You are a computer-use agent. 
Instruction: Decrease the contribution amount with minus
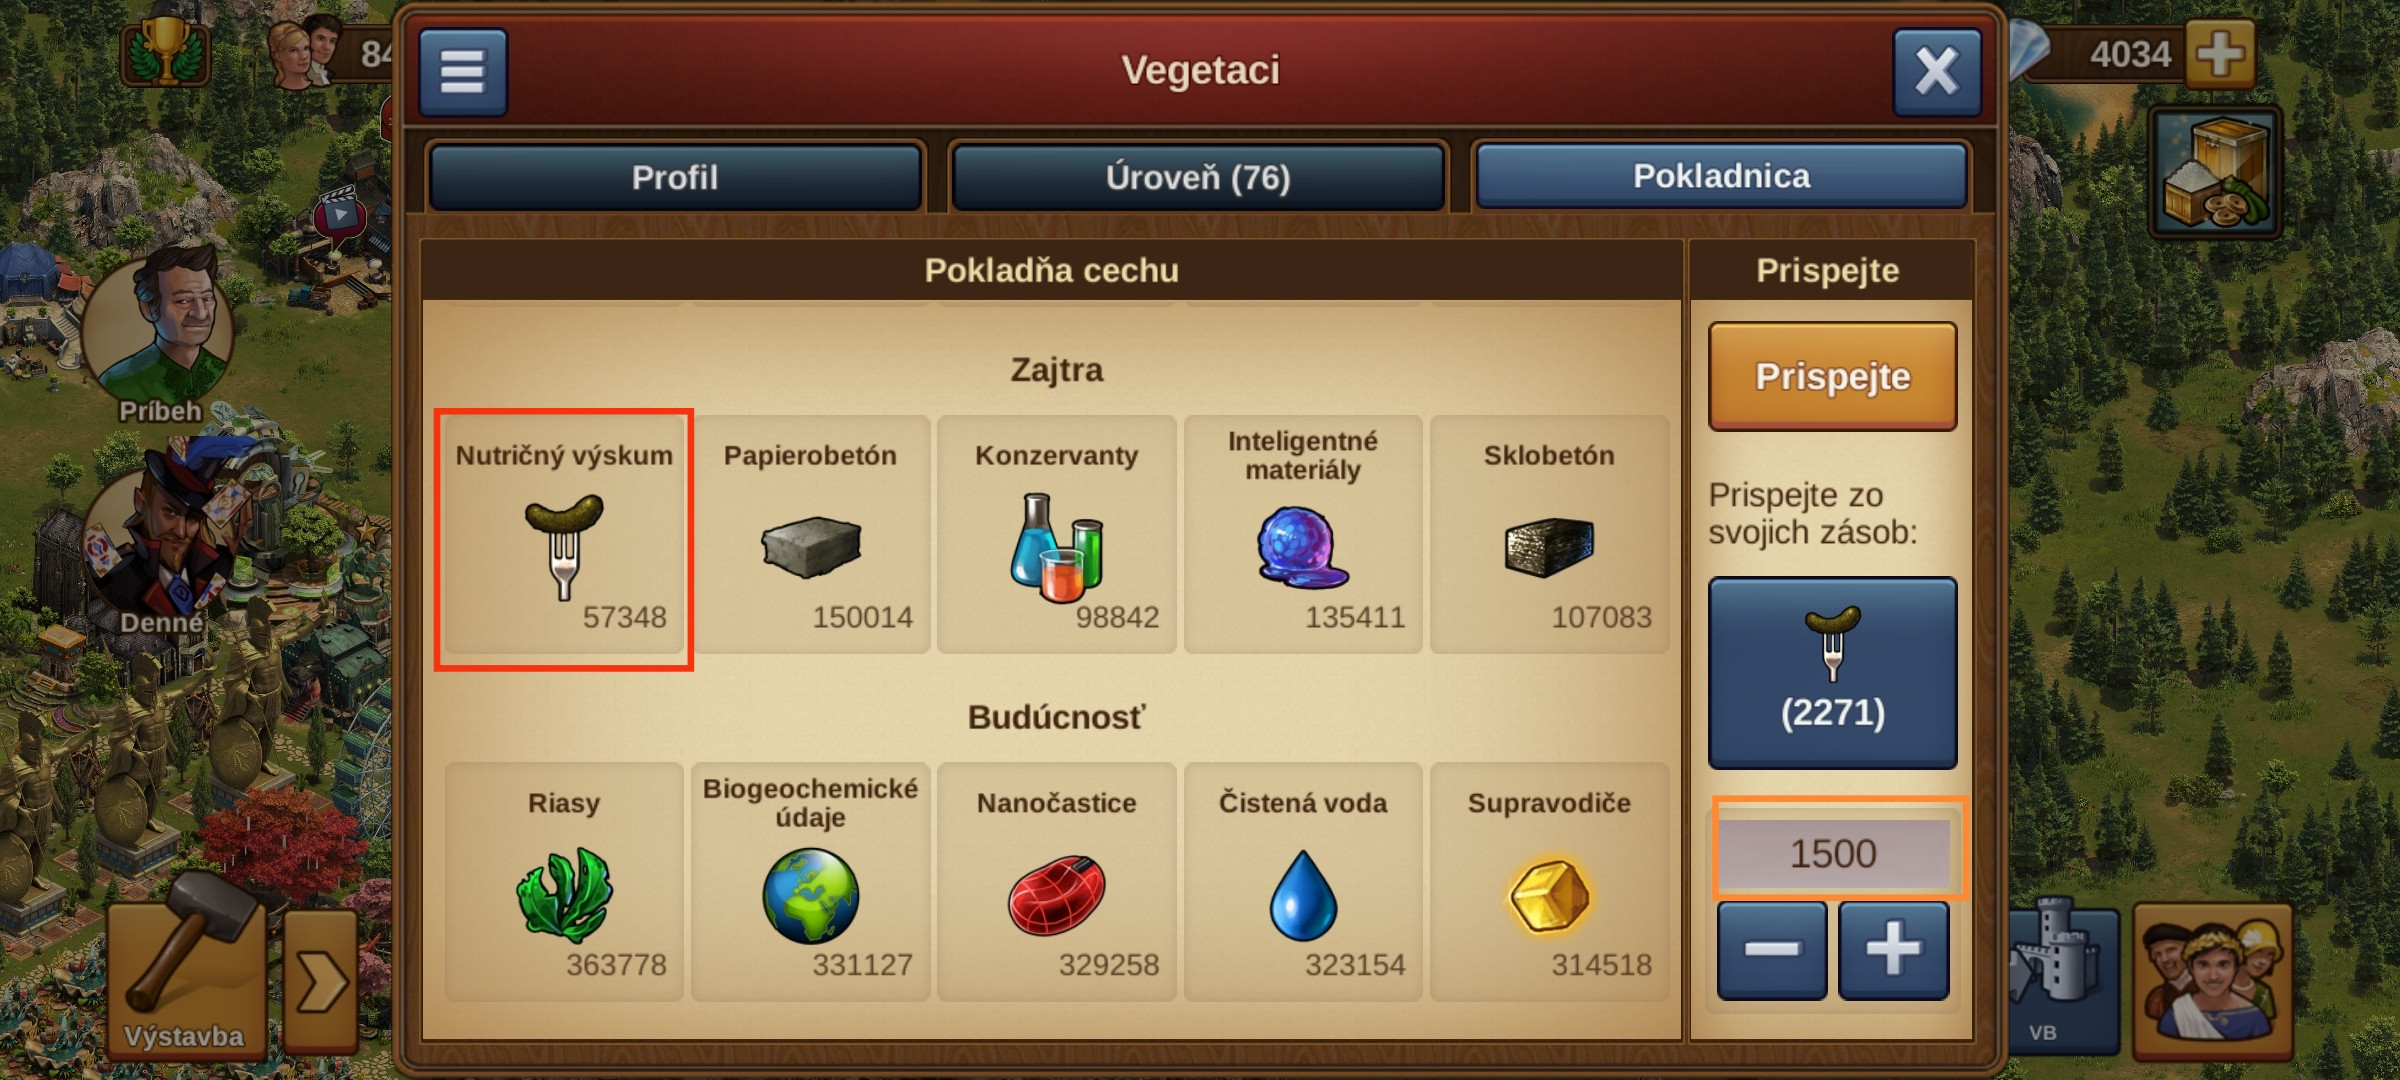(1772, 950)
